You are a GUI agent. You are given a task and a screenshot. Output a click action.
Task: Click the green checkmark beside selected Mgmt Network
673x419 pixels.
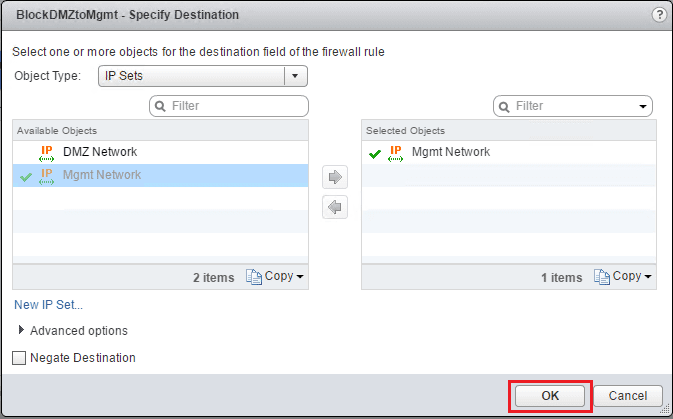374,153
